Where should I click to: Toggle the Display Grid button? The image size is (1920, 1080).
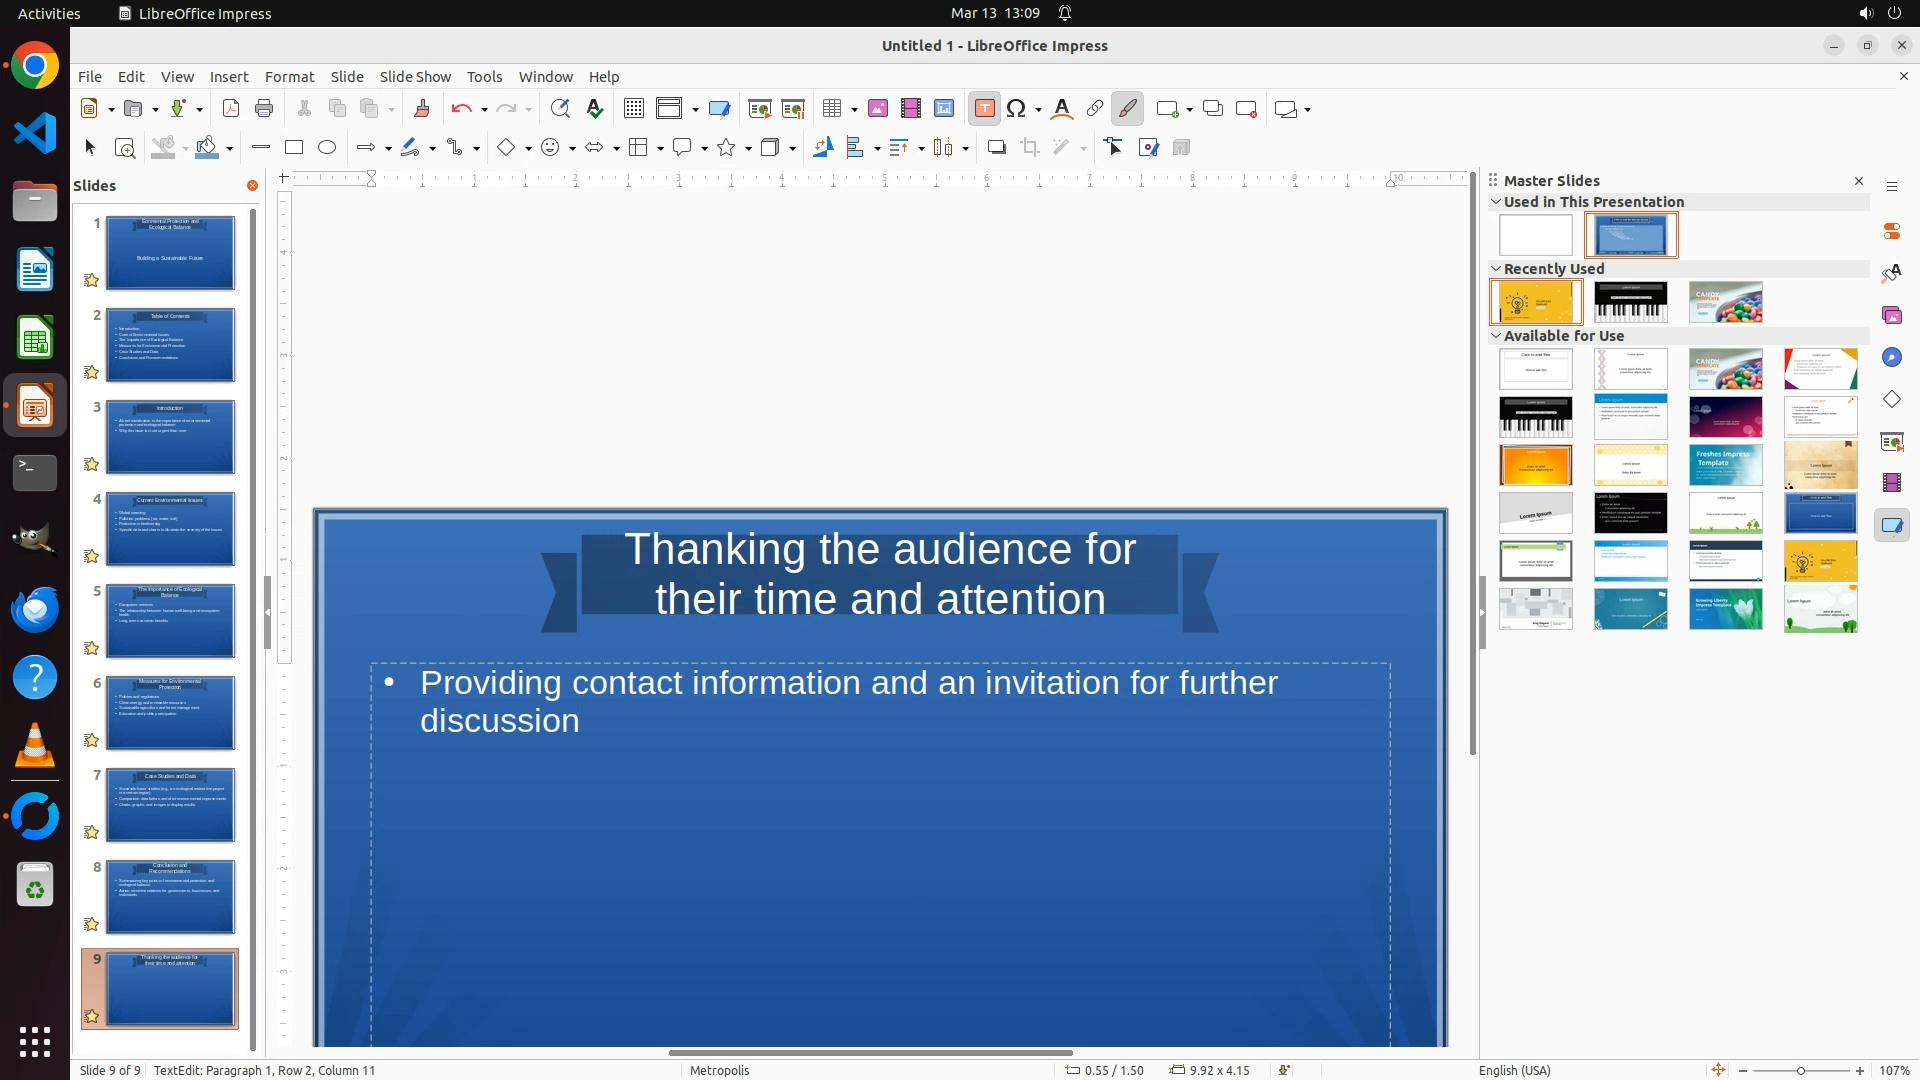[634, 109]
